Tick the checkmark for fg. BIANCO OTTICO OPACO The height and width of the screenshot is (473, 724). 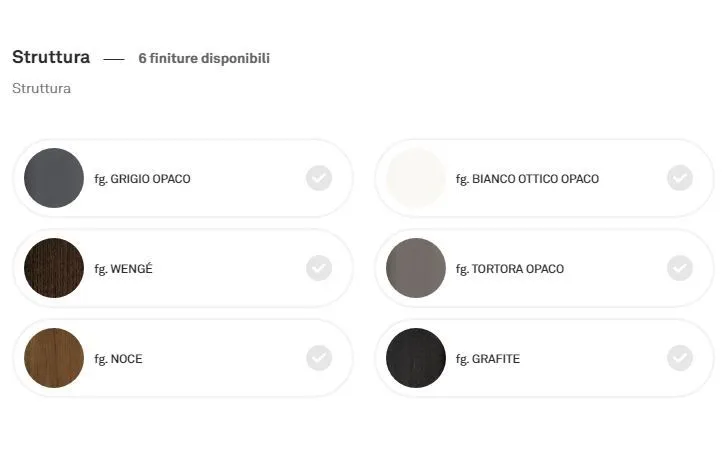pos(680,178)
